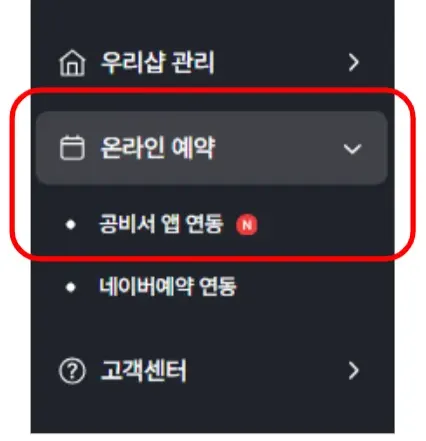
Task: Expand 우리샵 관리 with its right chevron
Action: 353,63
